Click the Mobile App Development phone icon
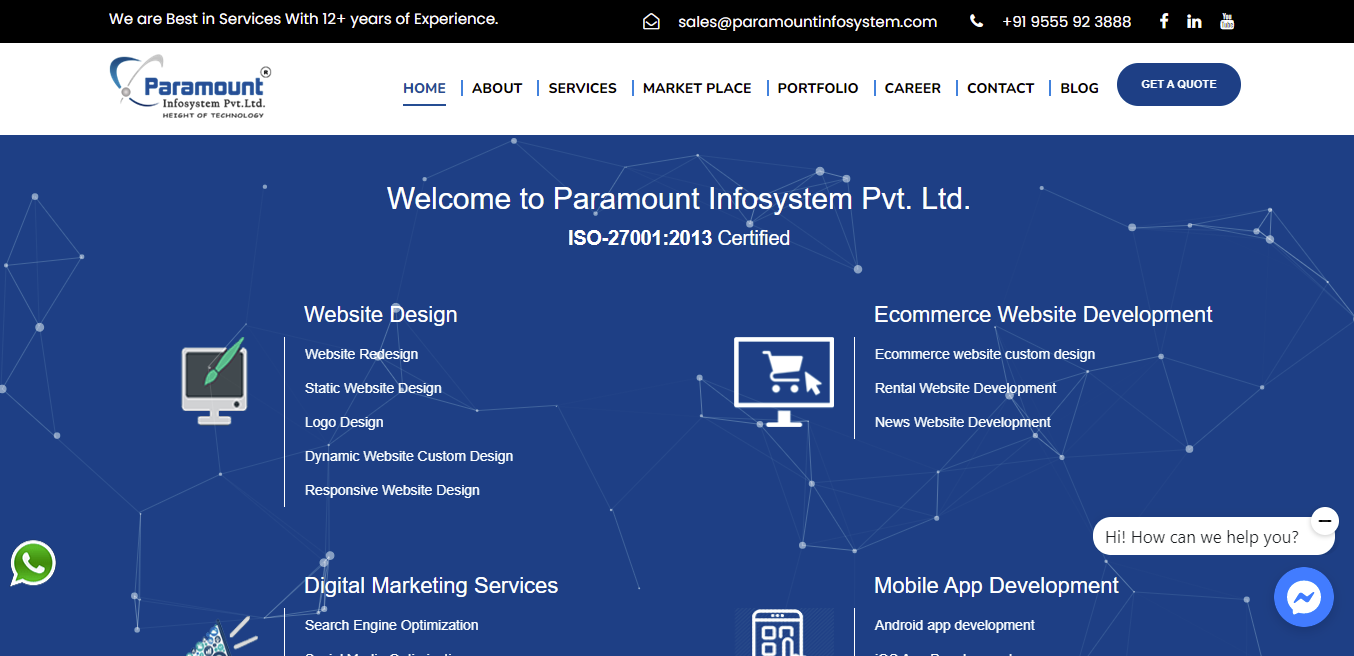Screen dimensions: 1354x656 tap(783, 632)
